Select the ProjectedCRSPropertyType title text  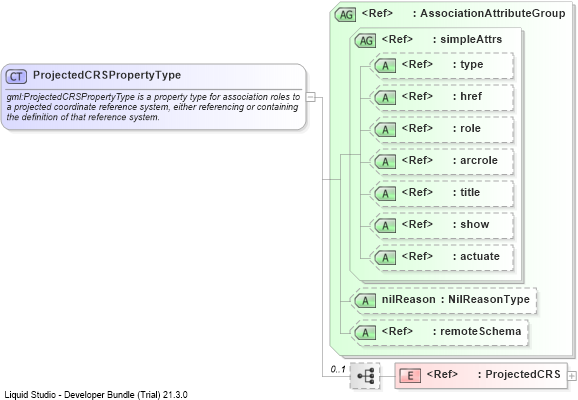(107, 75)
